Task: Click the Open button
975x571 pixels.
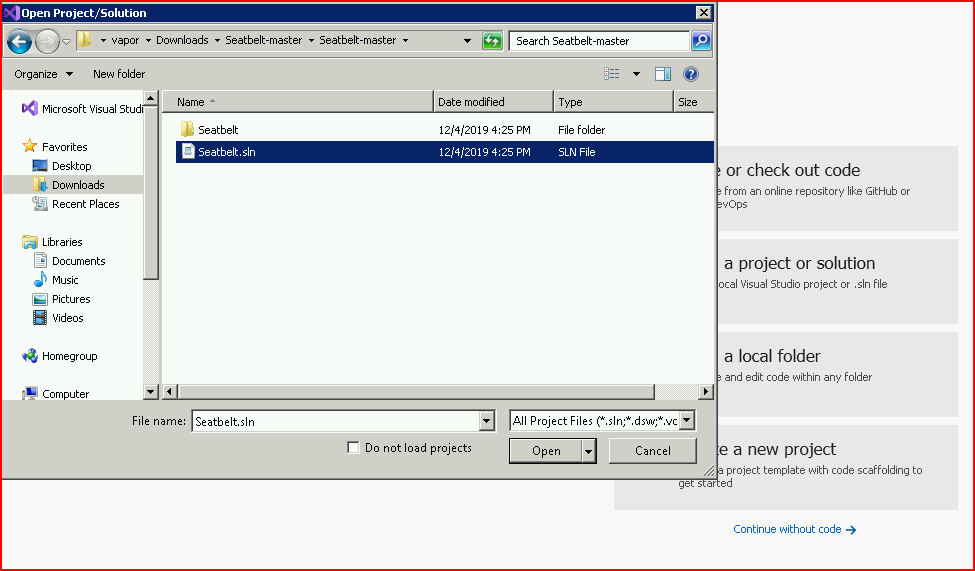Action: point(546,451)
